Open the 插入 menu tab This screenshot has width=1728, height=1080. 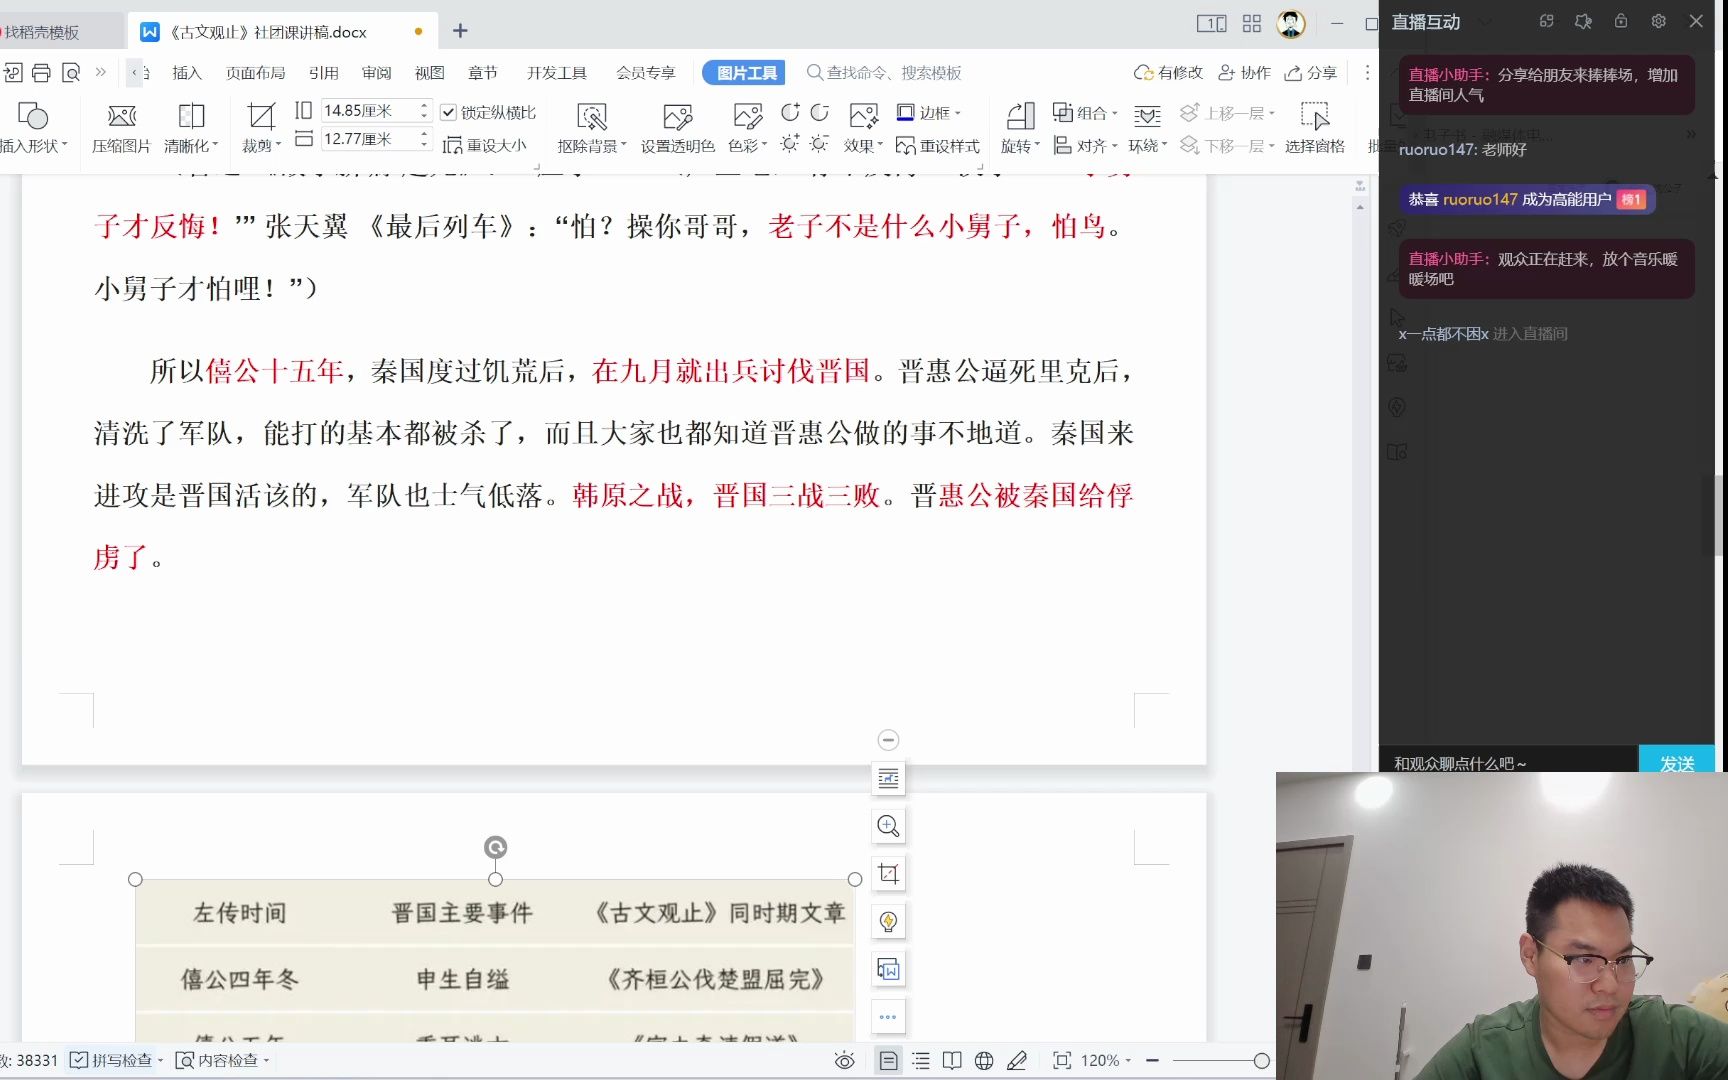[187, 73]
